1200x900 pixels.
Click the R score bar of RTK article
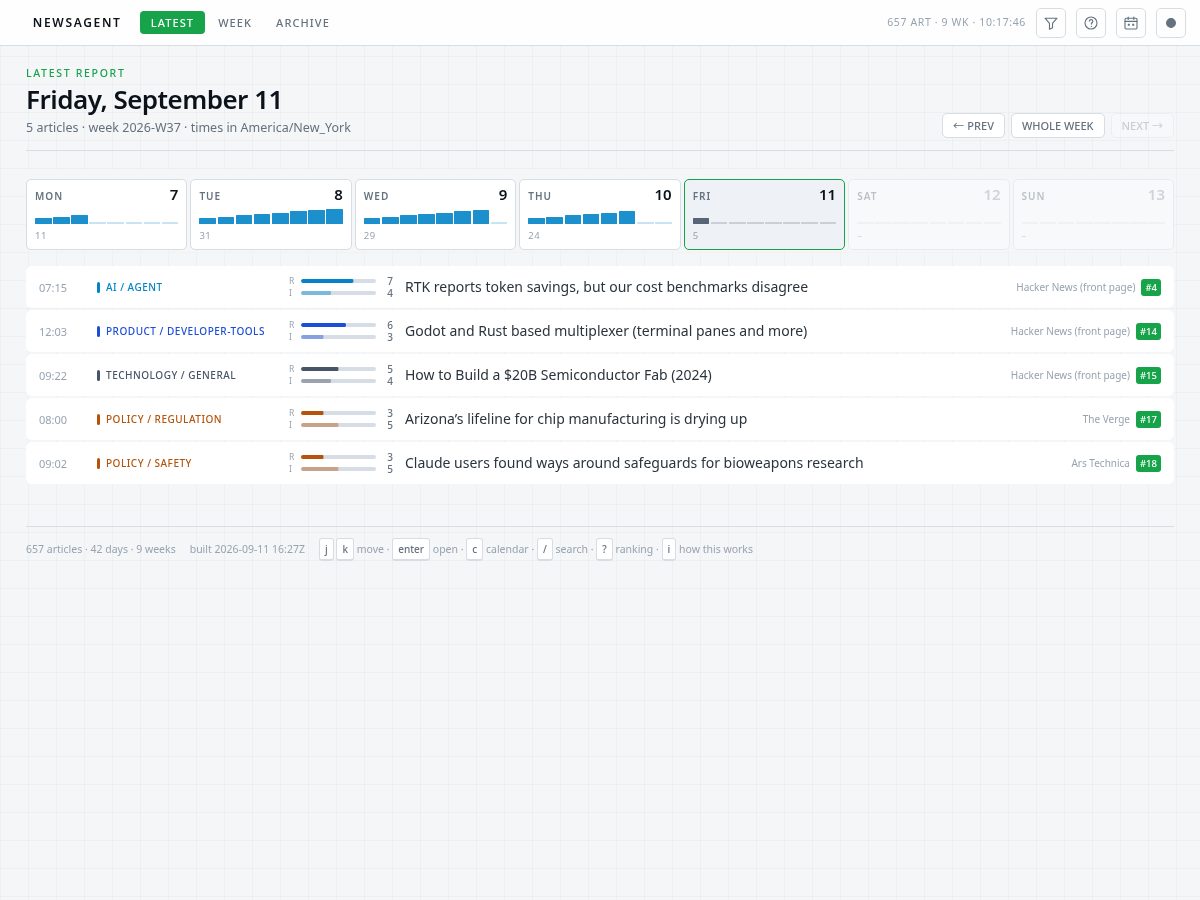[338, 281]
